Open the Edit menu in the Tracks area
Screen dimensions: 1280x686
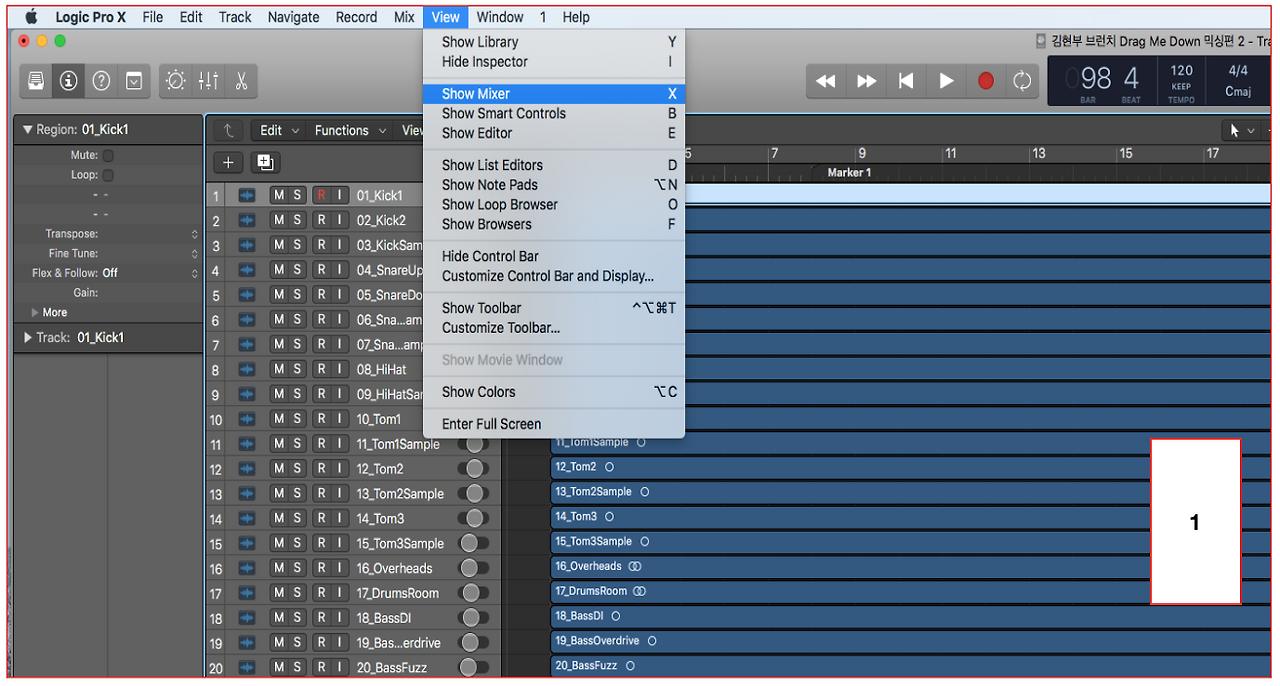point(279,130)
